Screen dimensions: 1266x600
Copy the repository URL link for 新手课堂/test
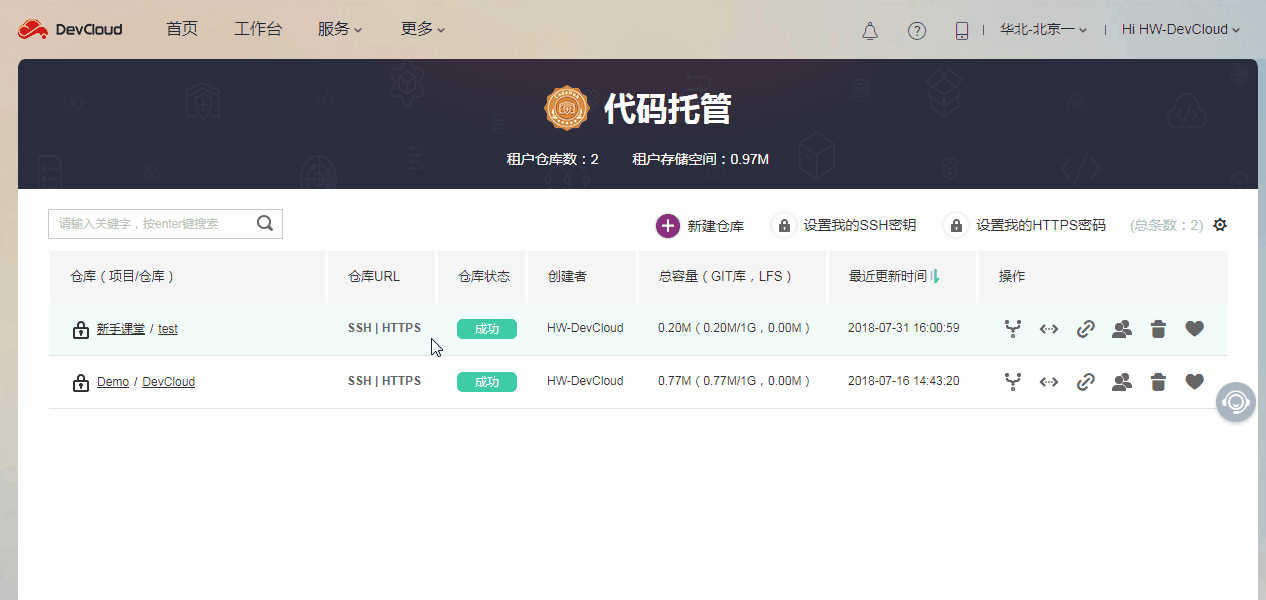coord(1086,328)
